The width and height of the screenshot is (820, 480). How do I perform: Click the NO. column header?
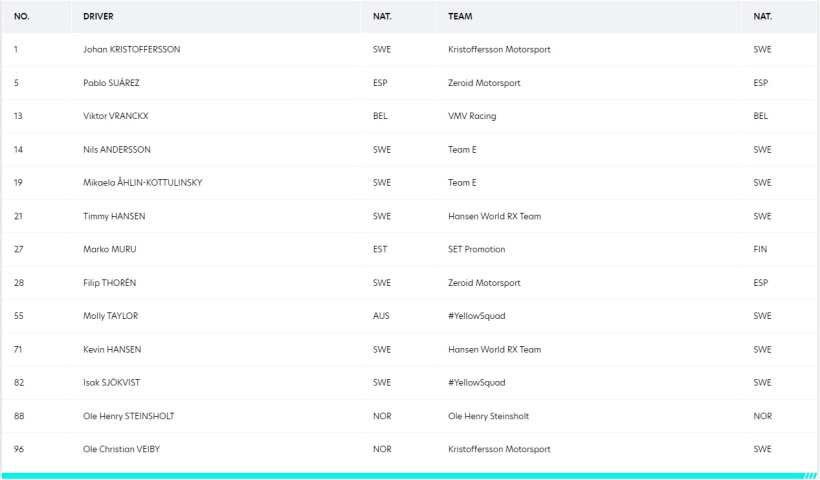[21, 16]
